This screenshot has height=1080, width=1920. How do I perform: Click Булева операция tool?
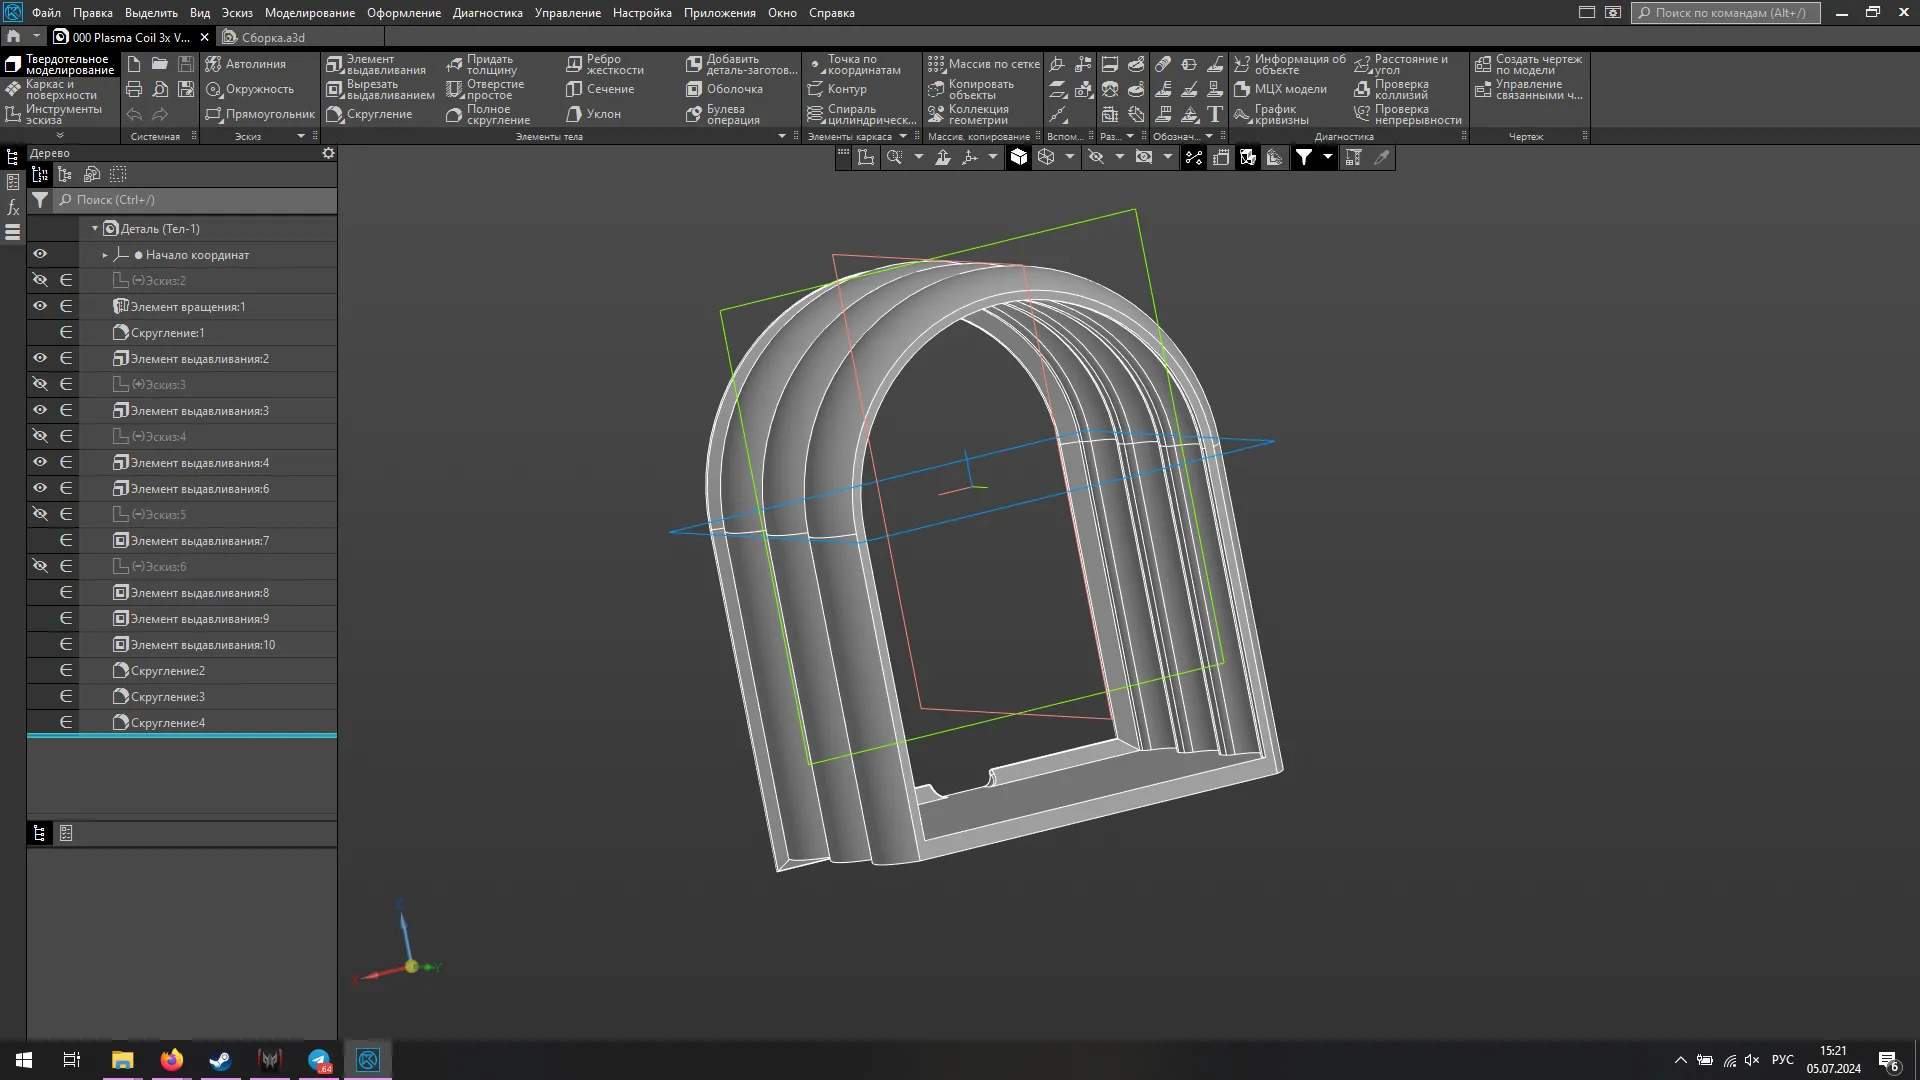[x=723, y=114]
